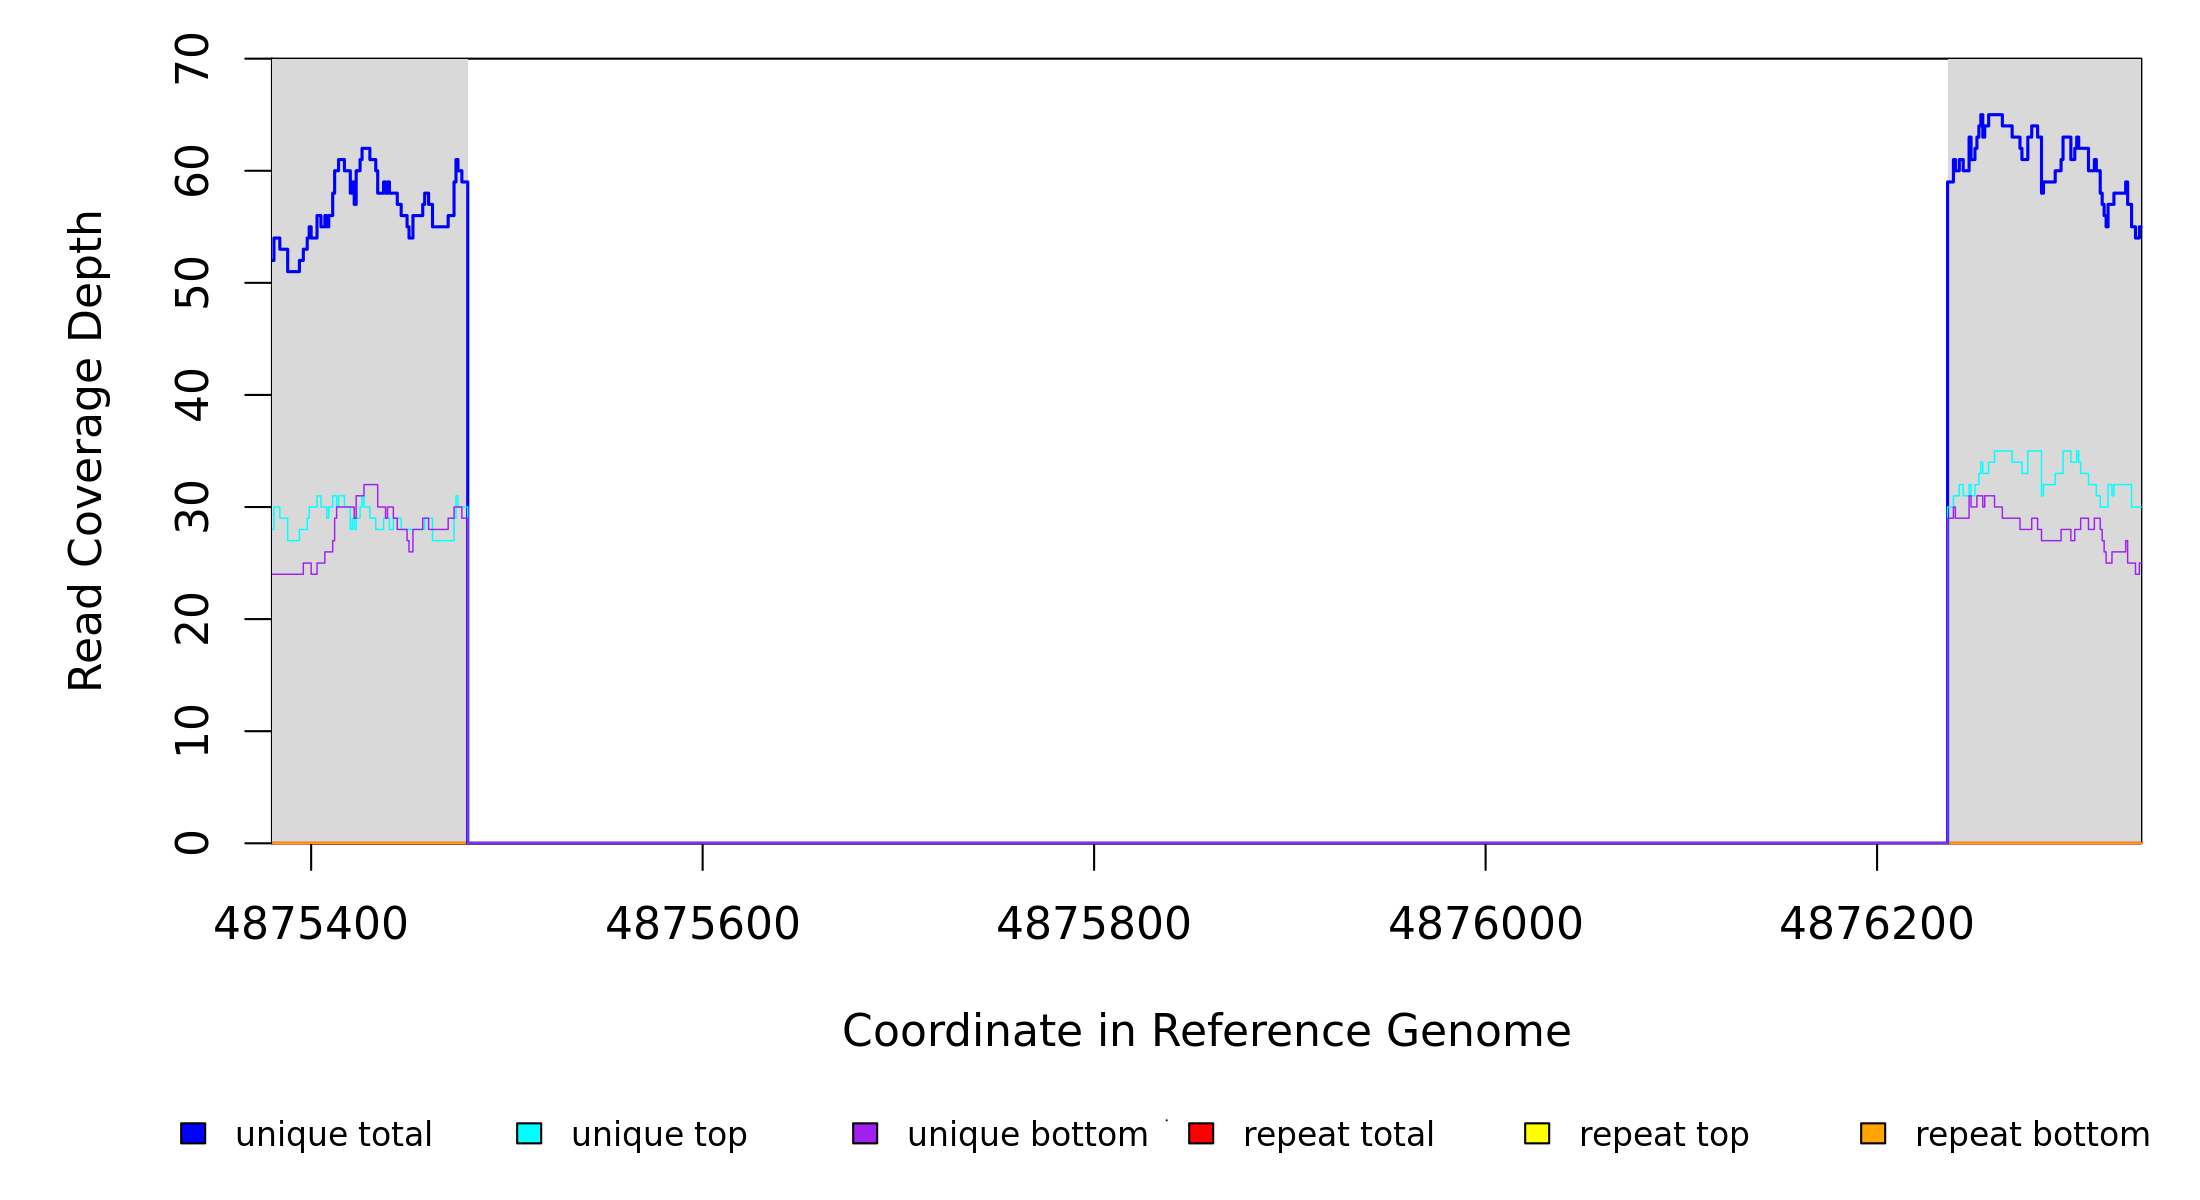Click the 'Coordinate in Reference Genome' axis title
This screenshot has width=2200, height=1200.
point(1206,1031)
